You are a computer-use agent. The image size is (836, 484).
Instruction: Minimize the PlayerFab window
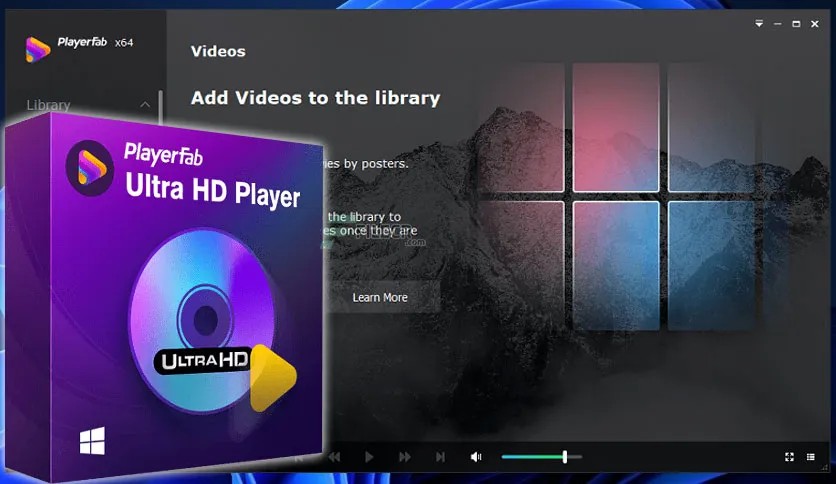pos(777,24)
